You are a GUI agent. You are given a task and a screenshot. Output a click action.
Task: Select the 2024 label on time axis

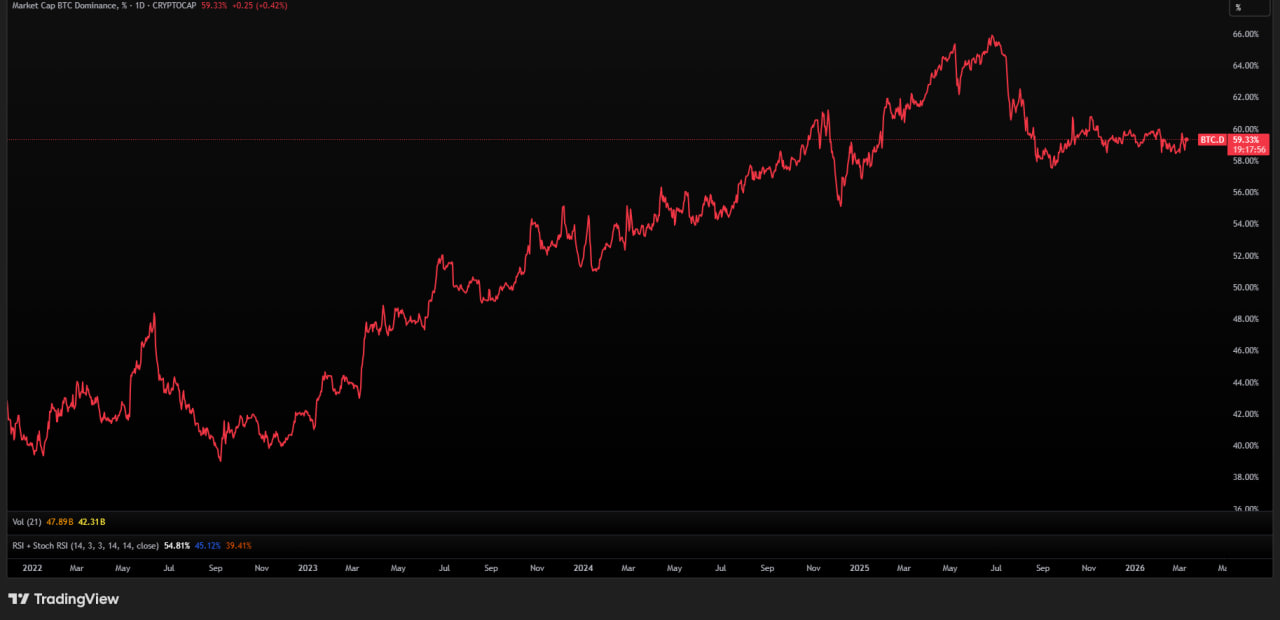point(583,568)
